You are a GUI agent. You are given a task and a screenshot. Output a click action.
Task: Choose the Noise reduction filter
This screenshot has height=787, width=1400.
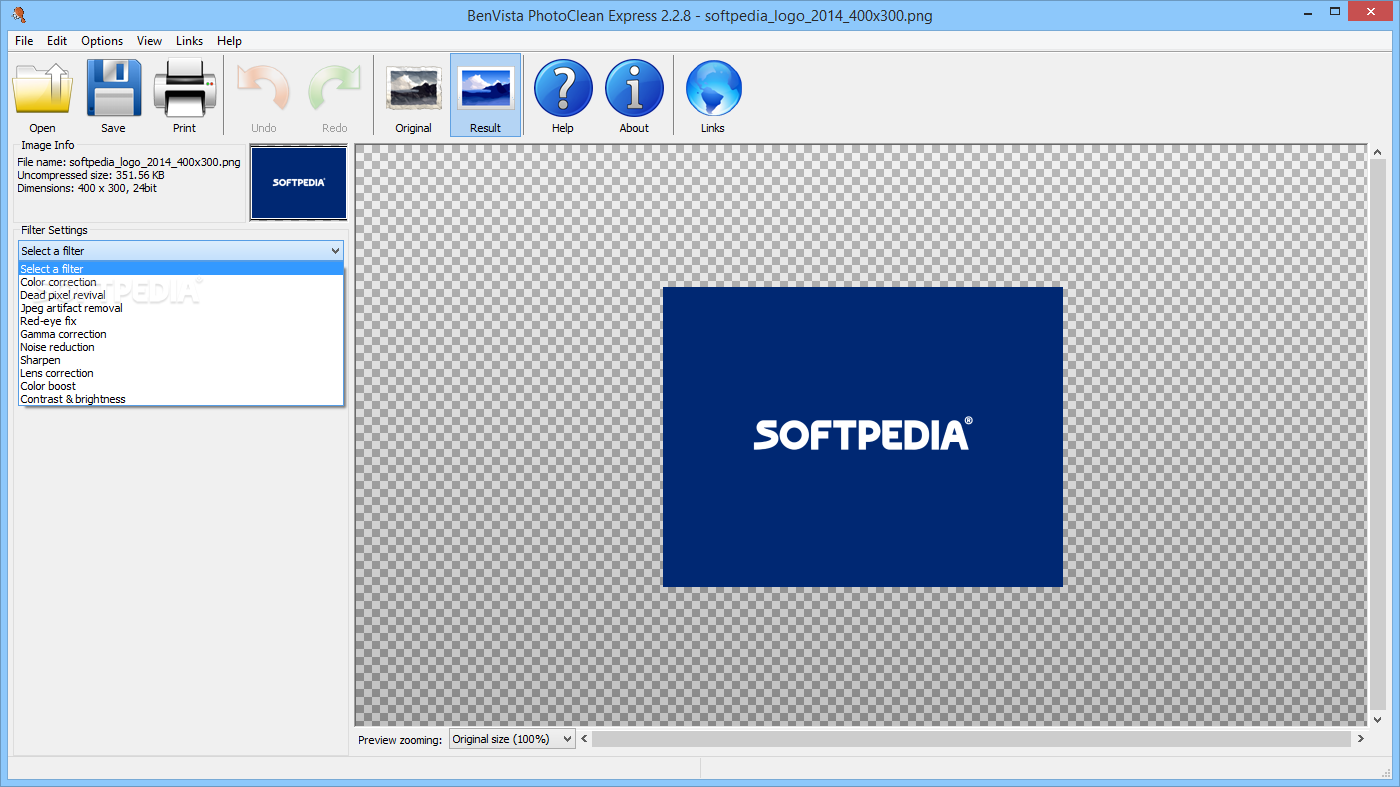coord(181,347)
